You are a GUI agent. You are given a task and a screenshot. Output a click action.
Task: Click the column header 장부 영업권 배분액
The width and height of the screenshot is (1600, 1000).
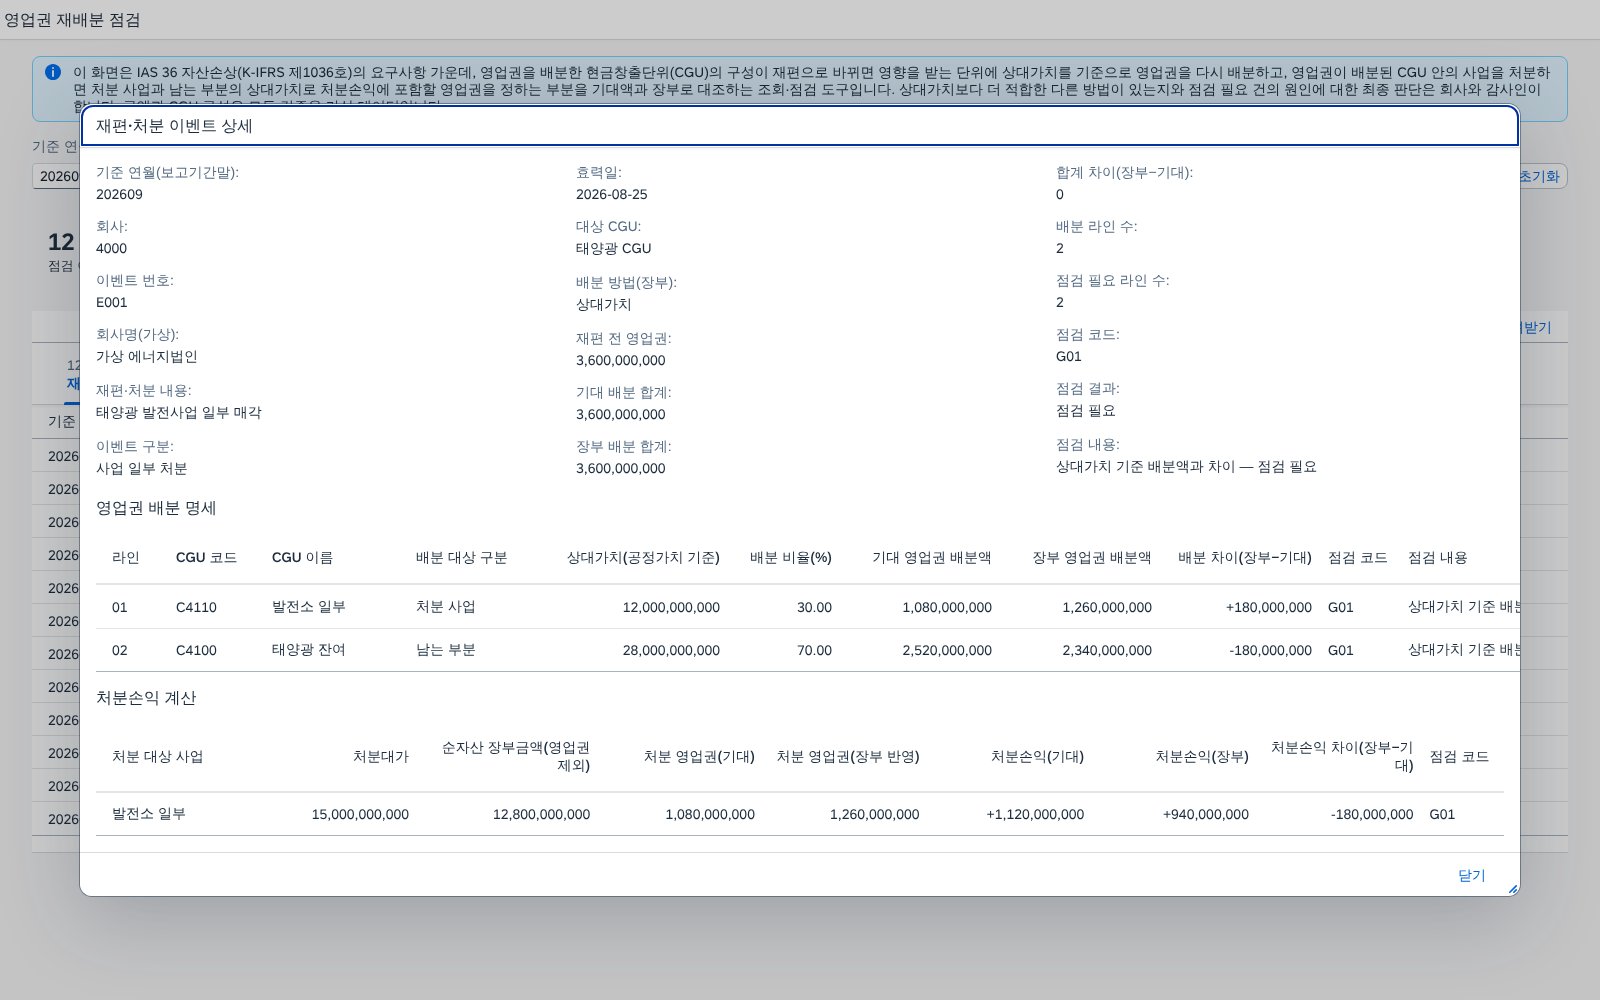tap(1092, 558)
